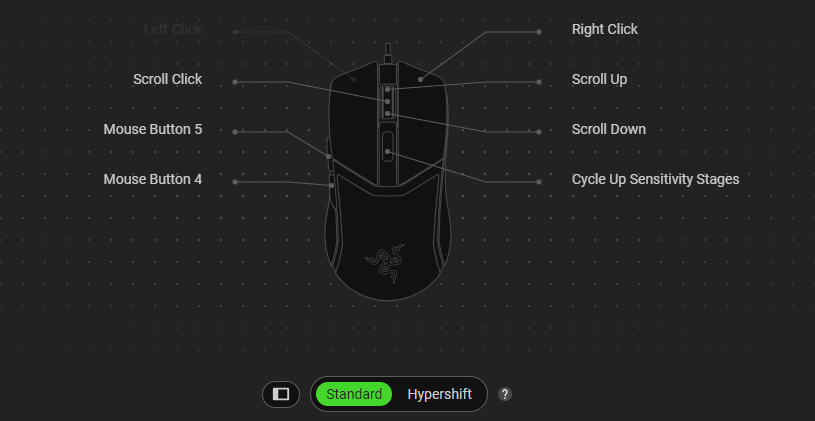Open the Scroll Up assignment
The height and width of the screenshot is (421, 815).
599,80
